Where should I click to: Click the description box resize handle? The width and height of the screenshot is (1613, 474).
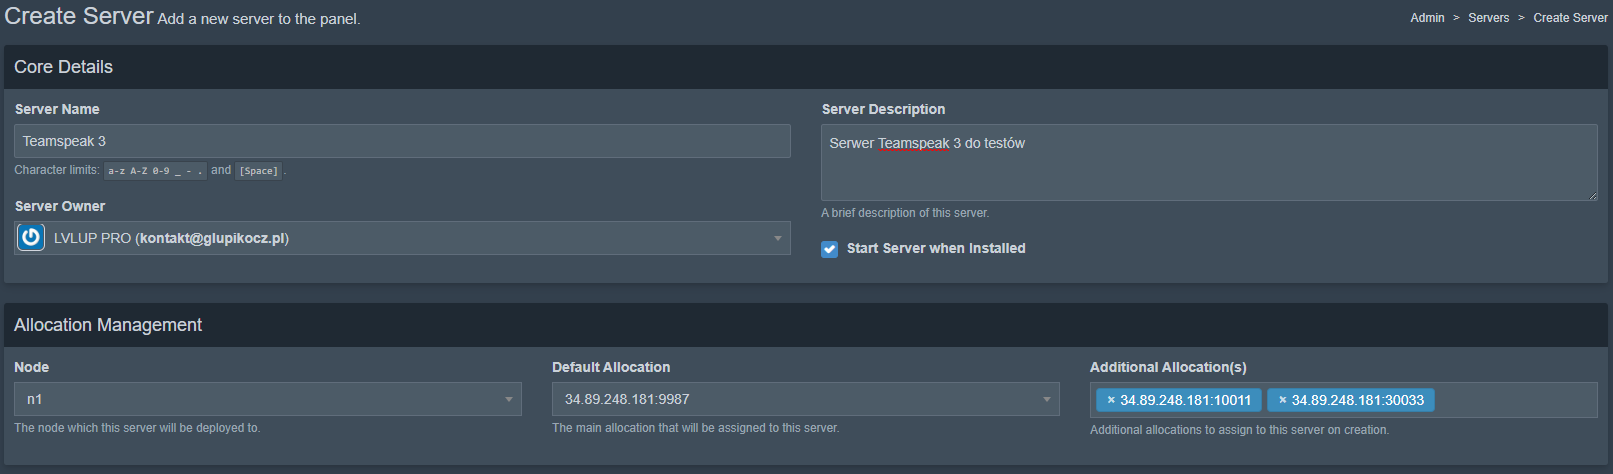(x=1592, y=195)
